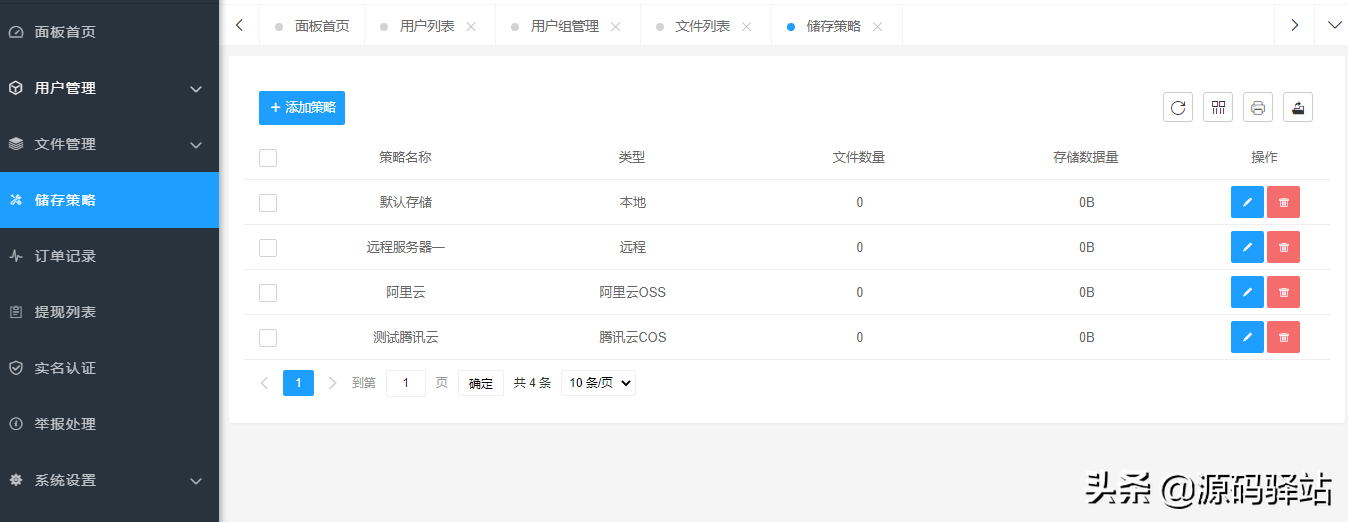Viewport: 1348px width, 522px height.
Task: Click the 提现列表 list icon in sidebar
Action: (16, 312)
